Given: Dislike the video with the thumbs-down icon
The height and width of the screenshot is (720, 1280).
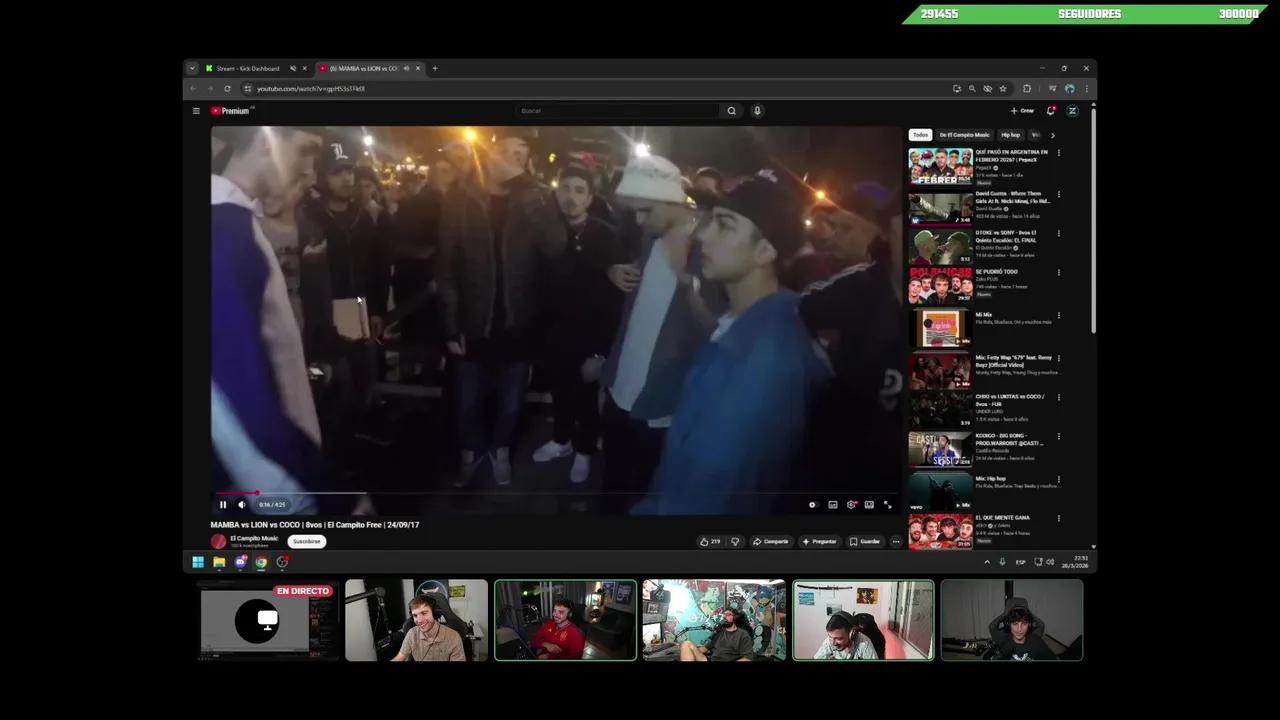Looking at the screenshot, I should (x=735, y=541).
